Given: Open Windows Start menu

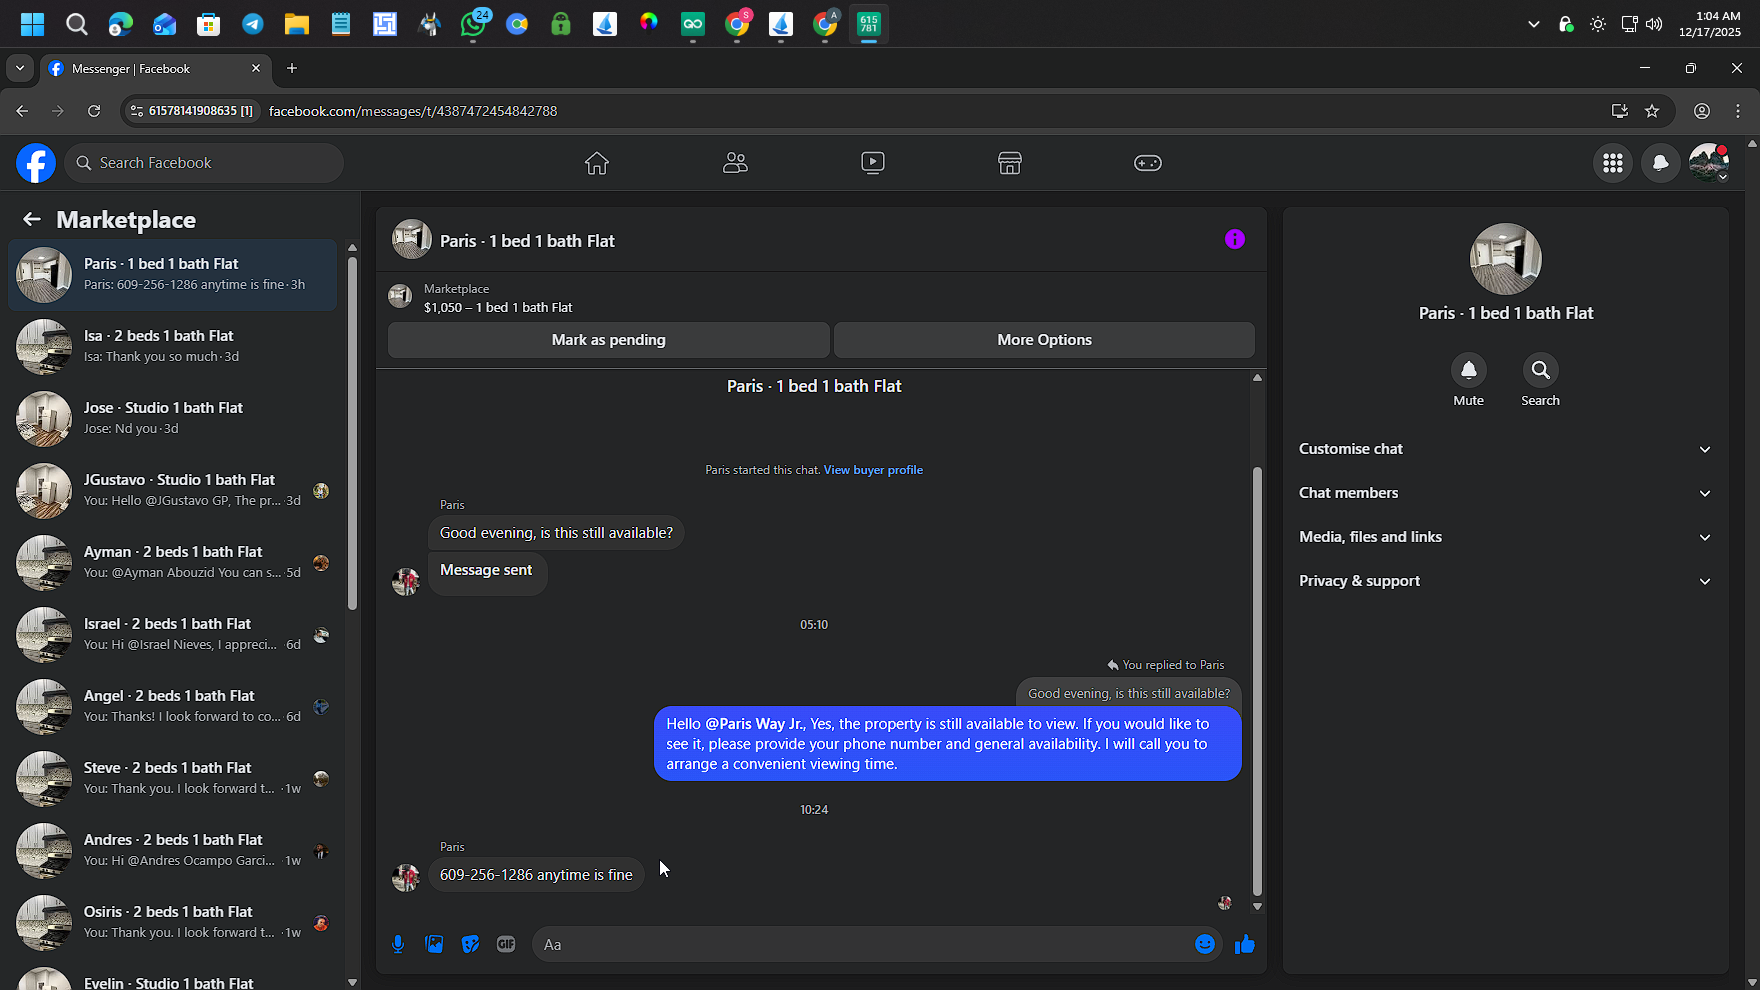Looking at the screenshot, I should [33, 24].
